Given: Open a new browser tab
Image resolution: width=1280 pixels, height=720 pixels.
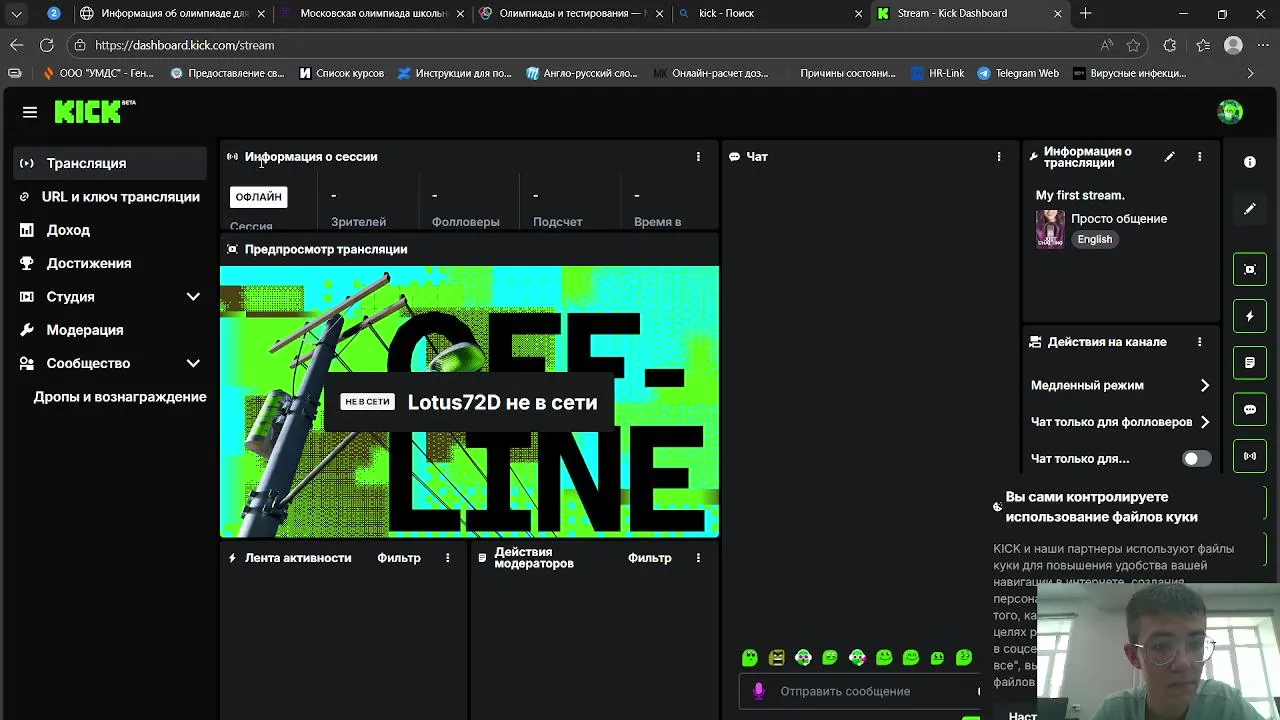Looking at the screenshot, I should tap(1086, 14).
